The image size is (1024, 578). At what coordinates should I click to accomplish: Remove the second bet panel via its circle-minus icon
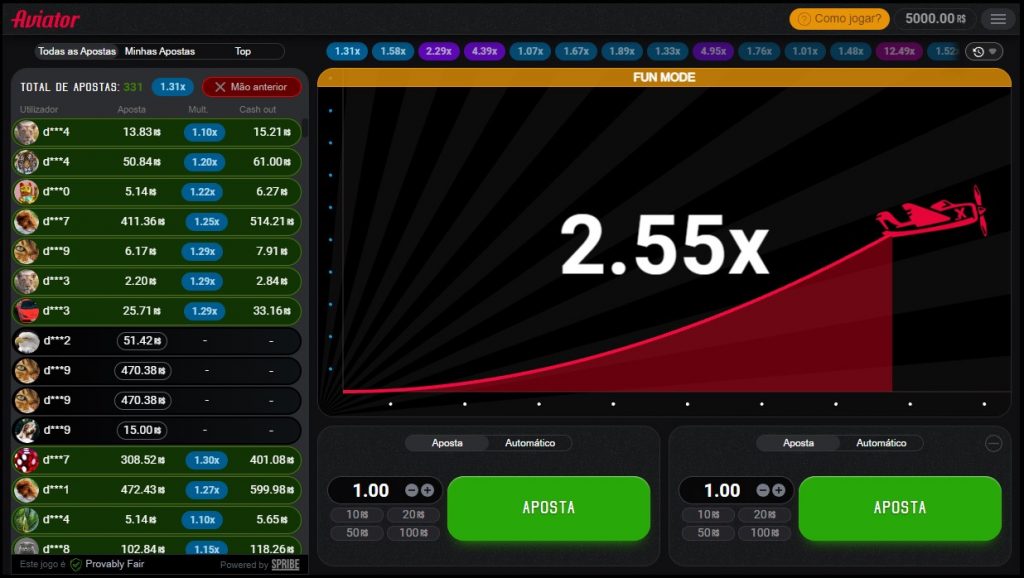pos(993,444)
